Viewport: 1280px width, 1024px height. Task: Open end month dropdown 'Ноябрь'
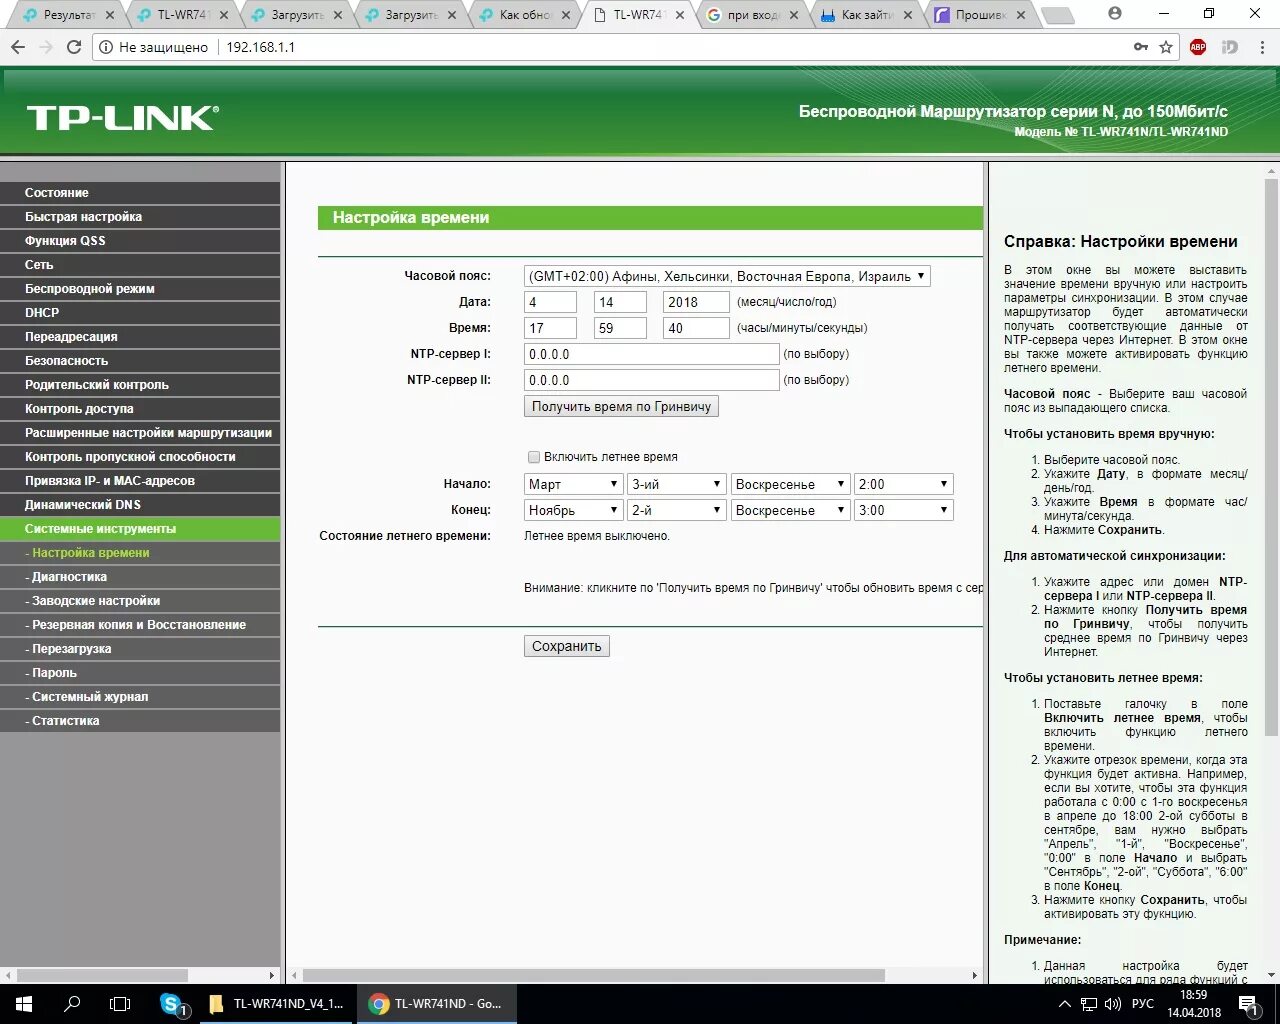[x=575, y=510]
